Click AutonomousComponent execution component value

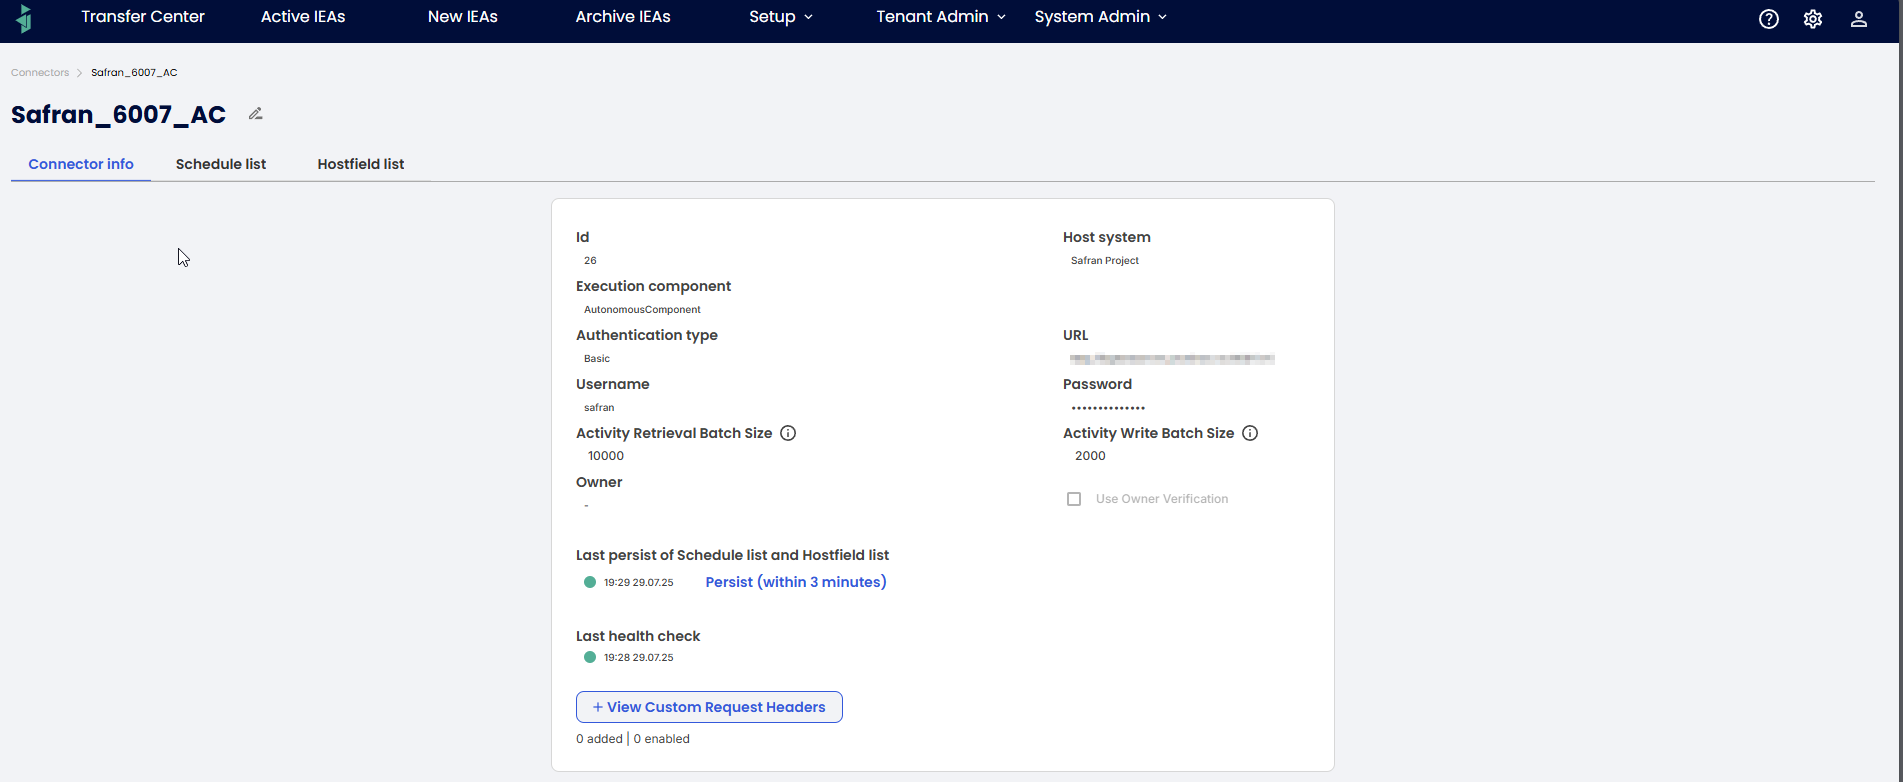tap(642, 310)
